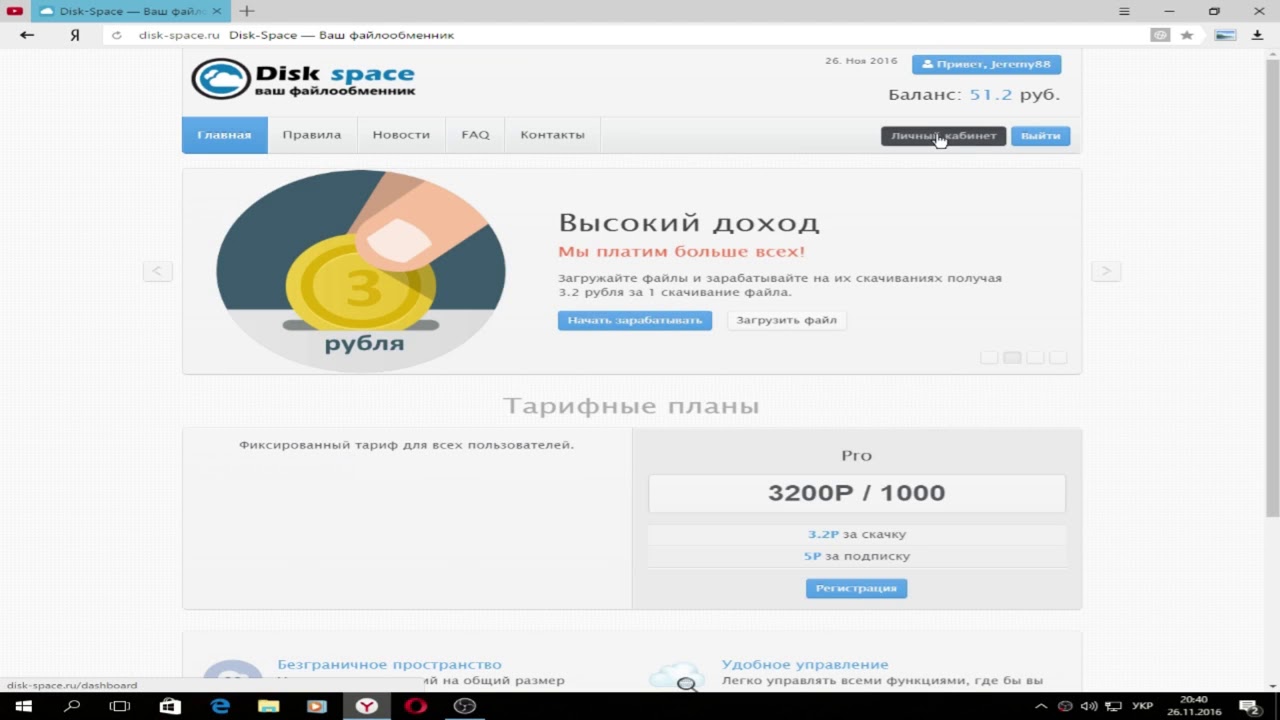Click the Тарифные планы heading
Screen dimensions: 1280x720
[x=631, y=405]
